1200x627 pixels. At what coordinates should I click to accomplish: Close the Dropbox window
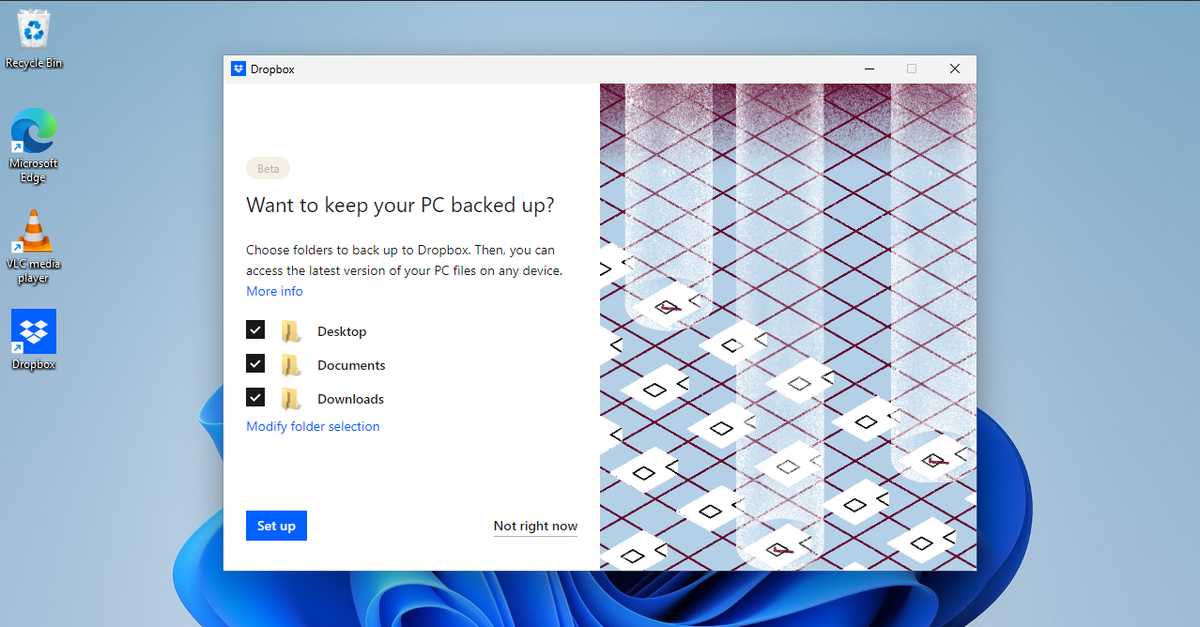click(955, 69)
